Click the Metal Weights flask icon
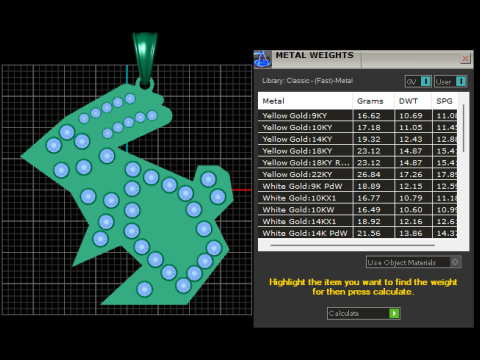Viewport: 480px width, 360px height. tap(262, 60)
